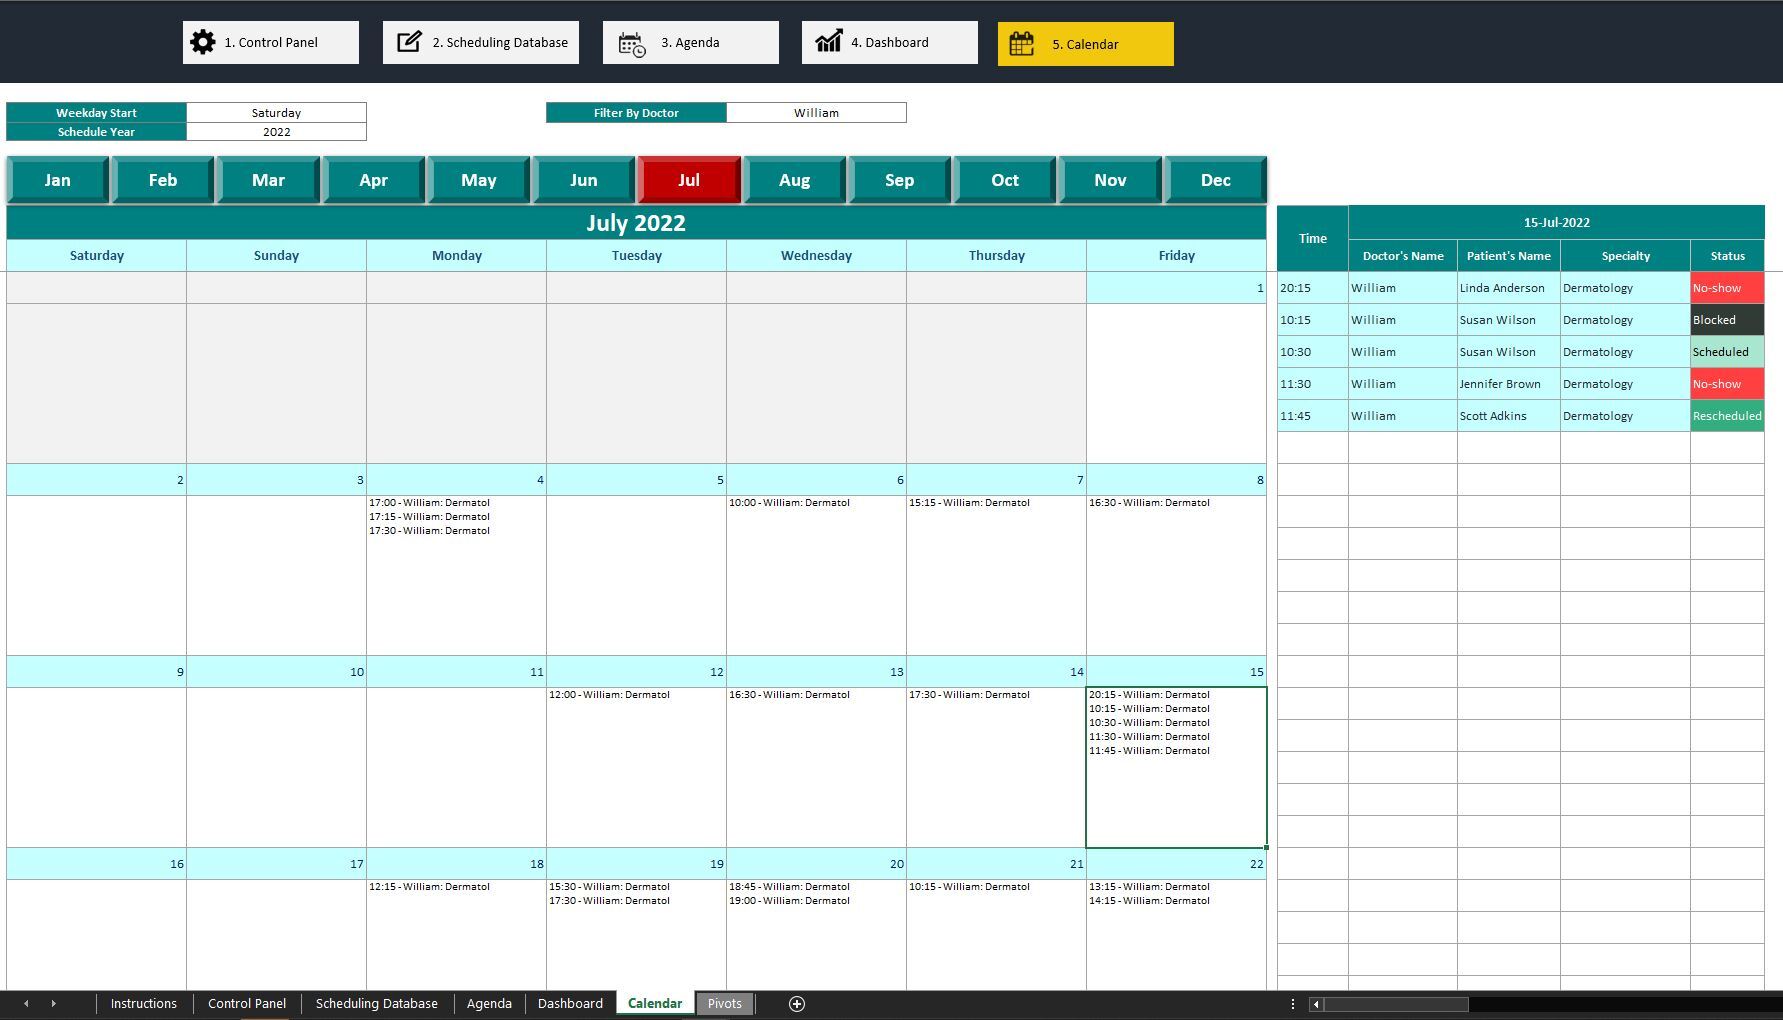
Task: Switch to the Scheduling Database sheet tab
Action: coord(376,1003)
